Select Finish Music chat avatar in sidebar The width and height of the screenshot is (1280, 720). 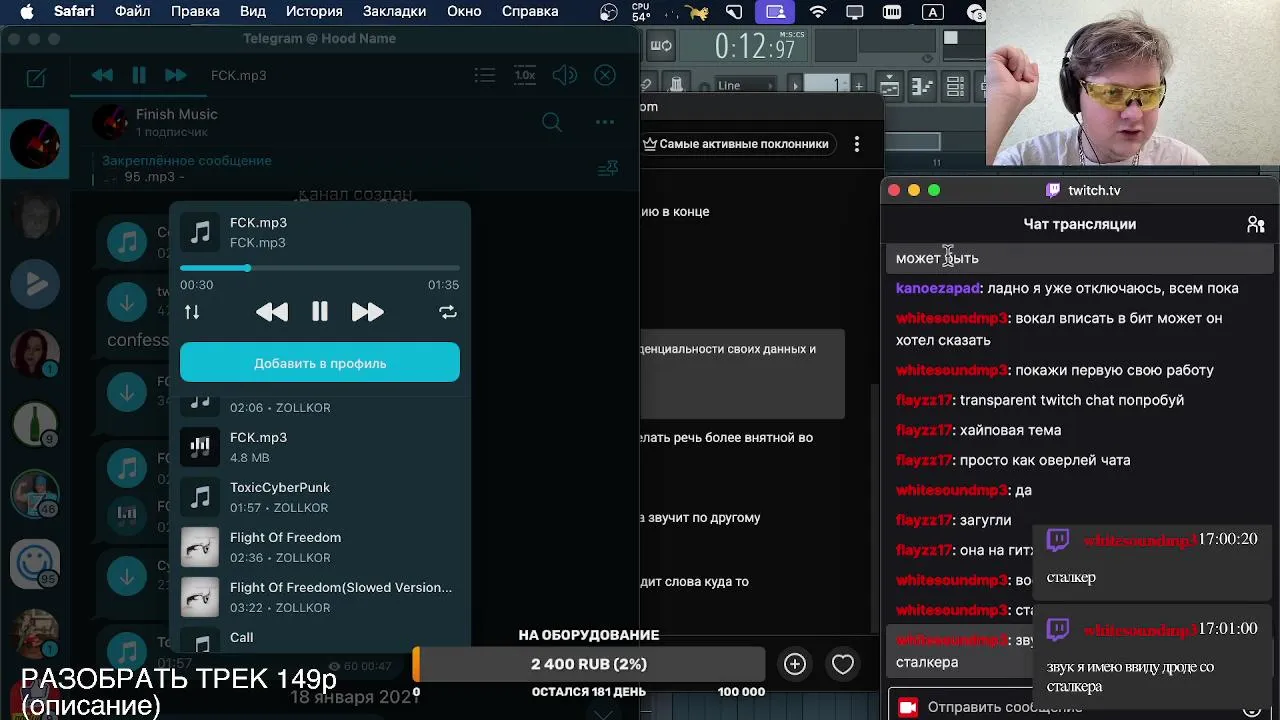pyautogui.click(x=35, y=144)
